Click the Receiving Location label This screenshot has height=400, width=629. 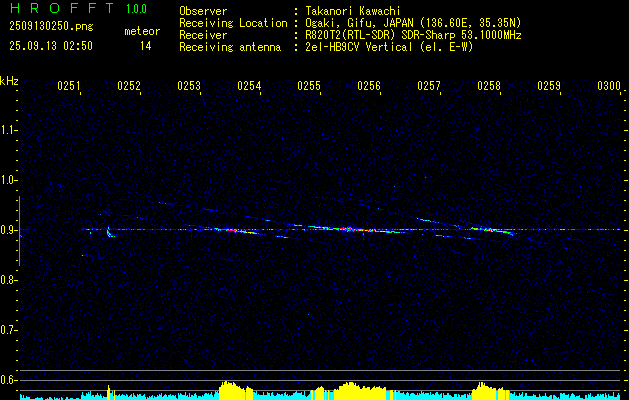tap(233, 23)
